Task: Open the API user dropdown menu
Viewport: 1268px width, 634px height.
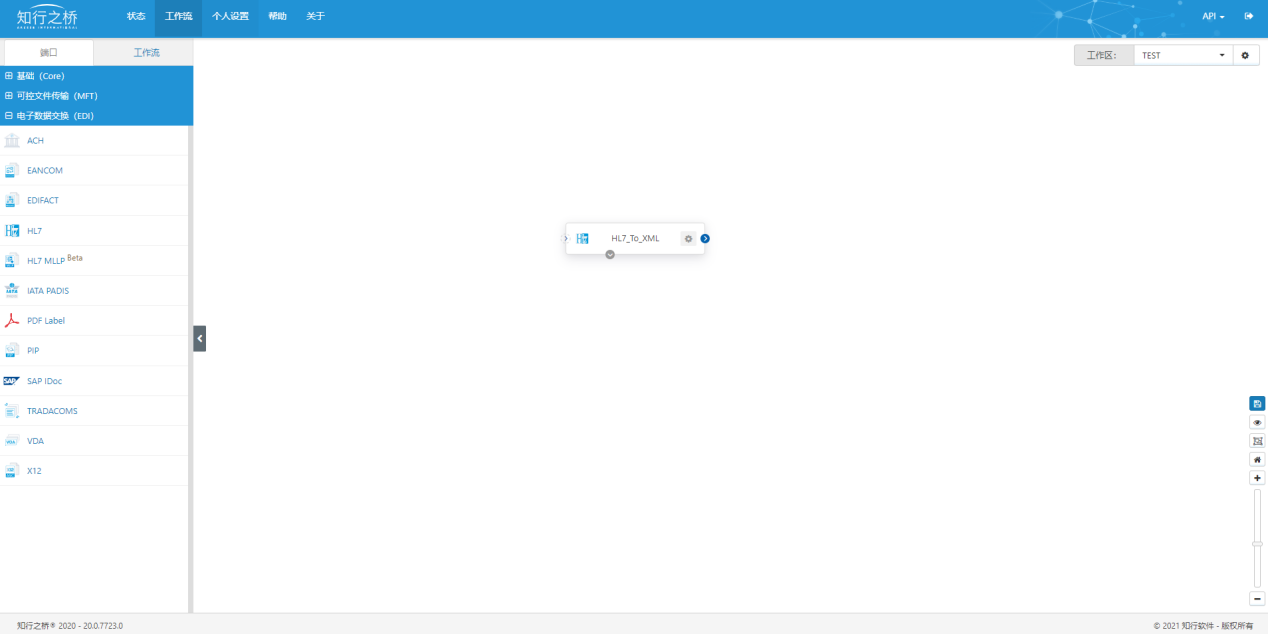Action: (1213, 16)
